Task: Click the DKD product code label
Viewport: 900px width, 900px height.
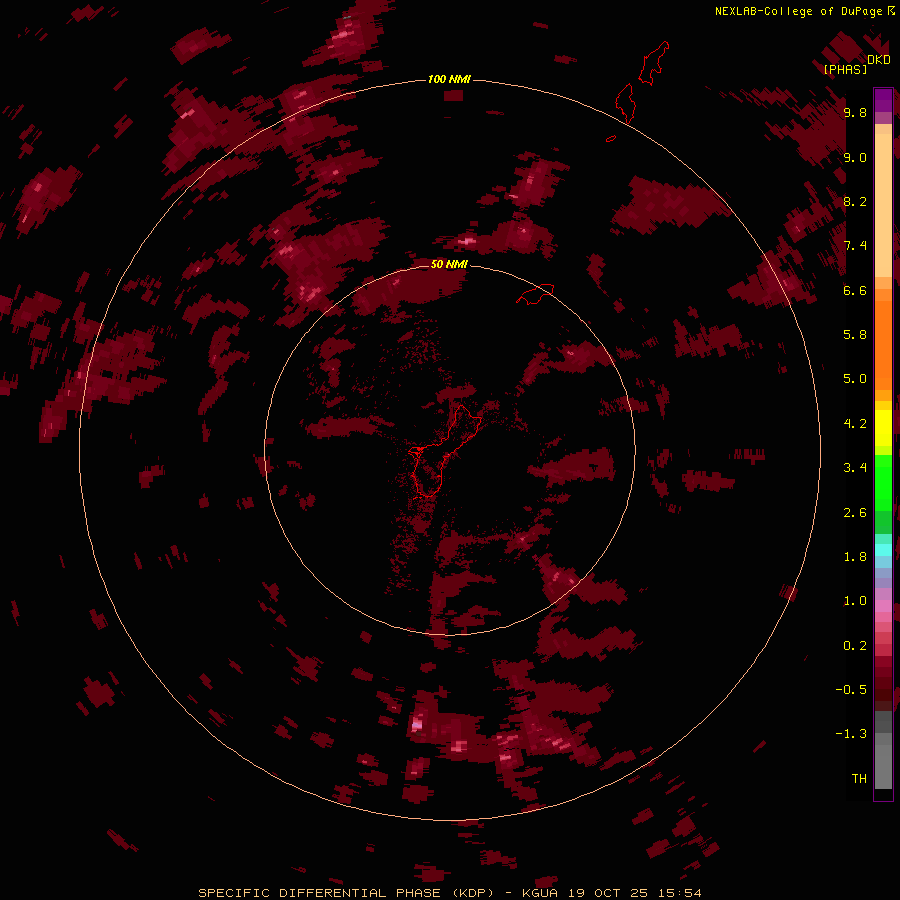Action: (879, 60)
